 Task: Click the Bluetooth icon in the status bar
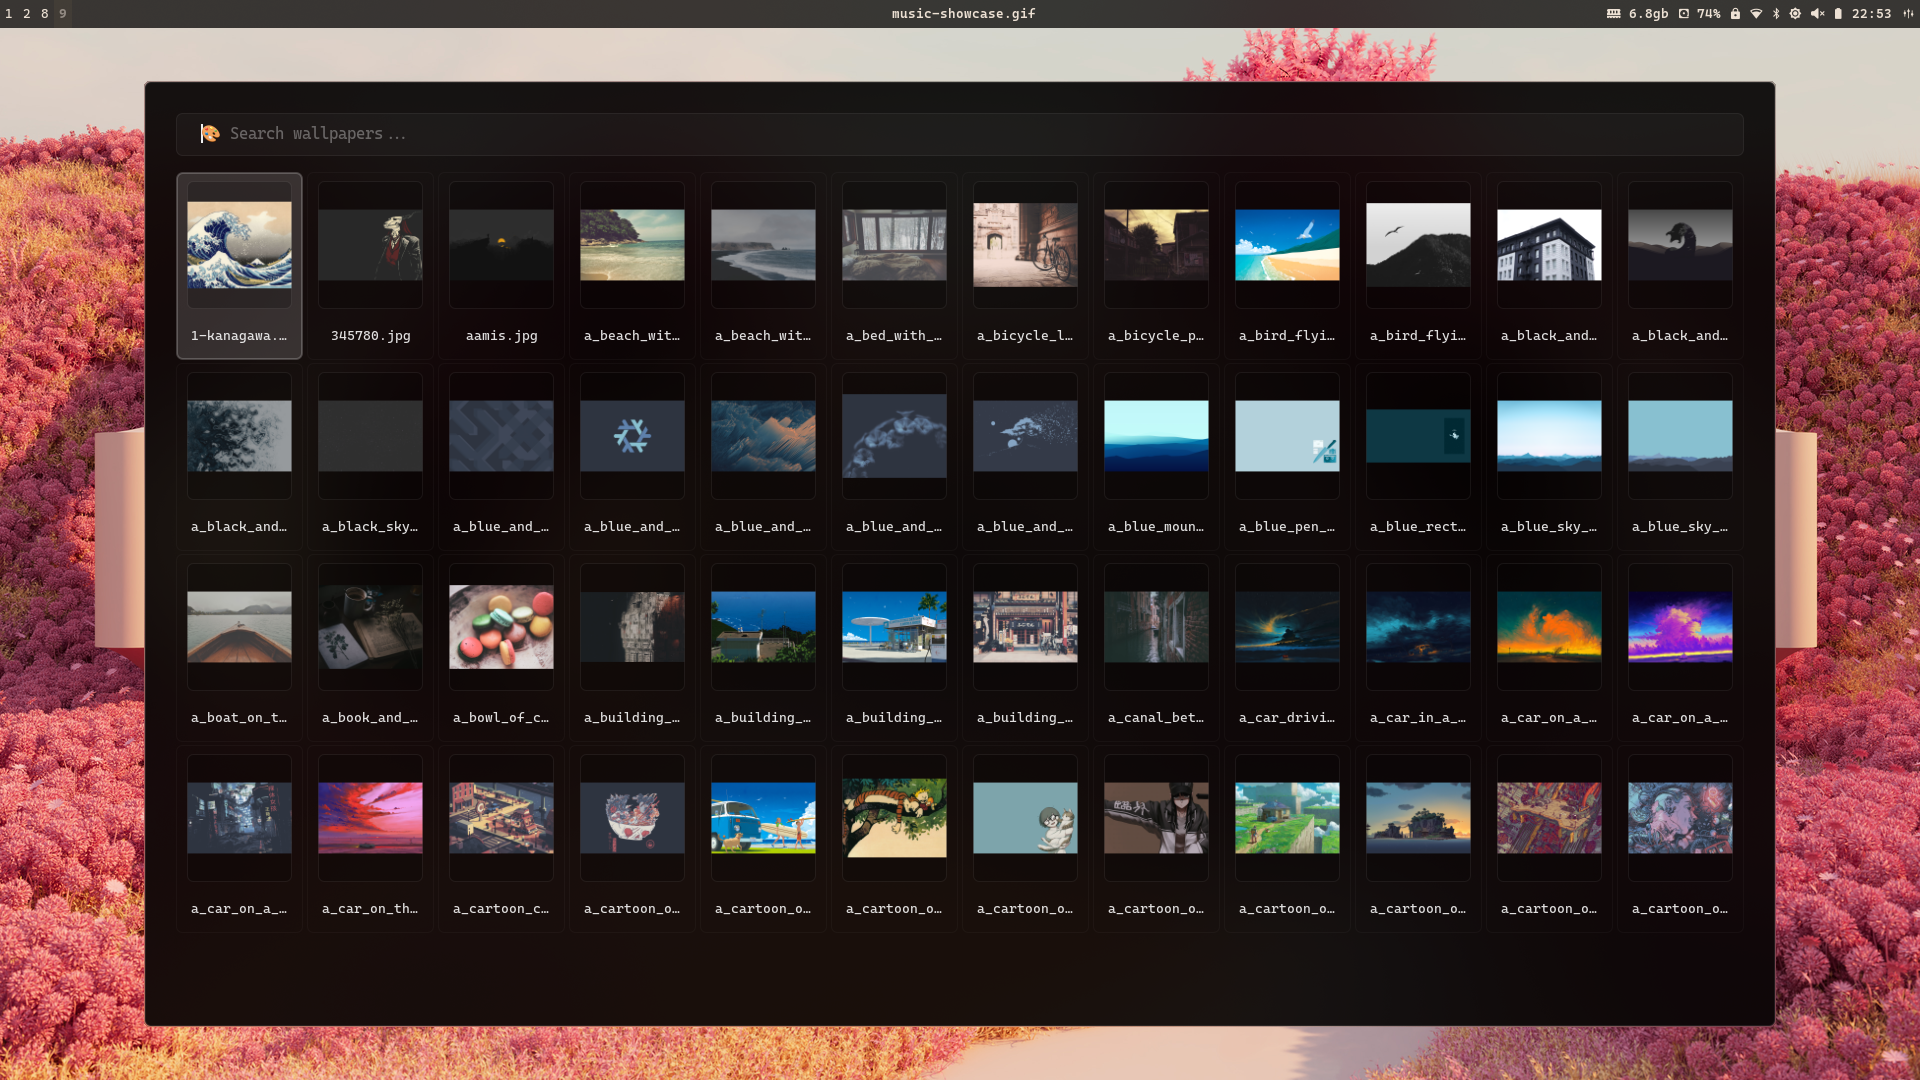click(1776, 14)
